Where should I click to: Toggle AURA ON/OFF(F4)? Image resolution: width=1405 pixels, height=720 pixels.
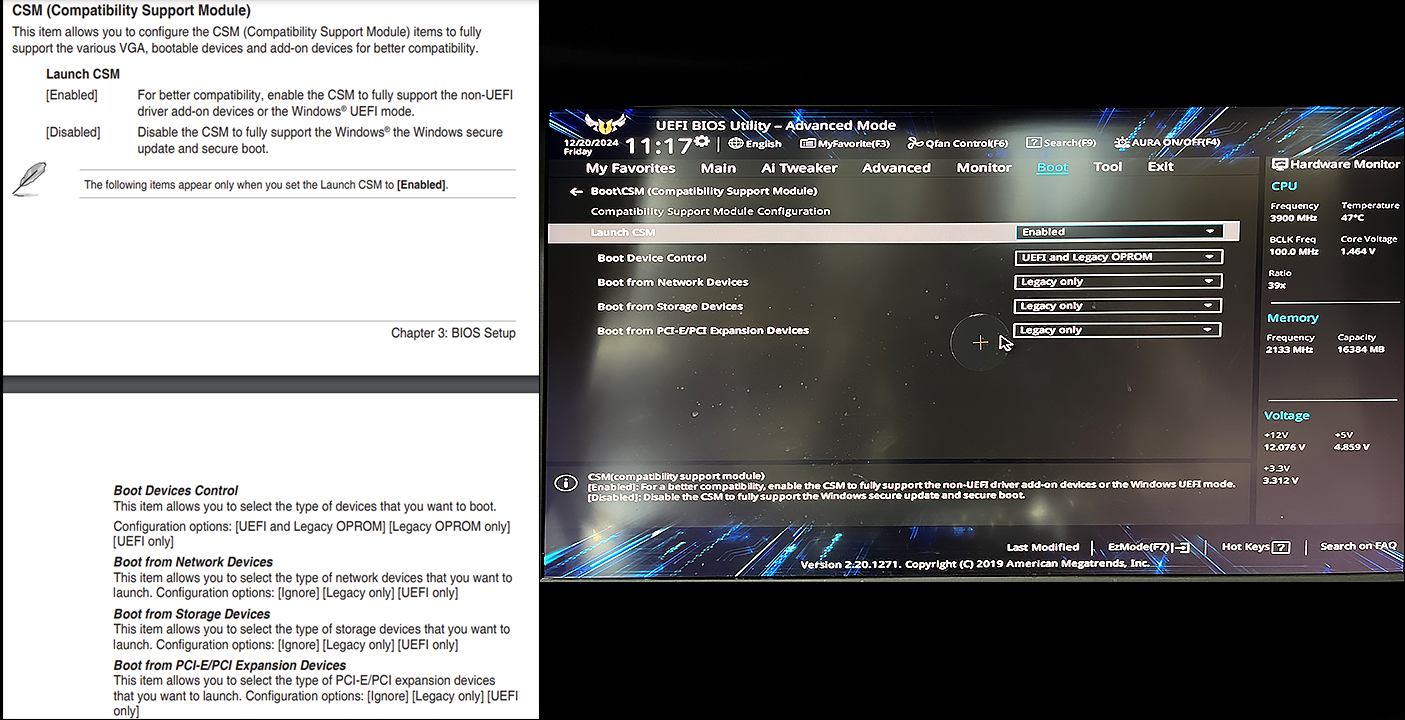pos(1167,142)
